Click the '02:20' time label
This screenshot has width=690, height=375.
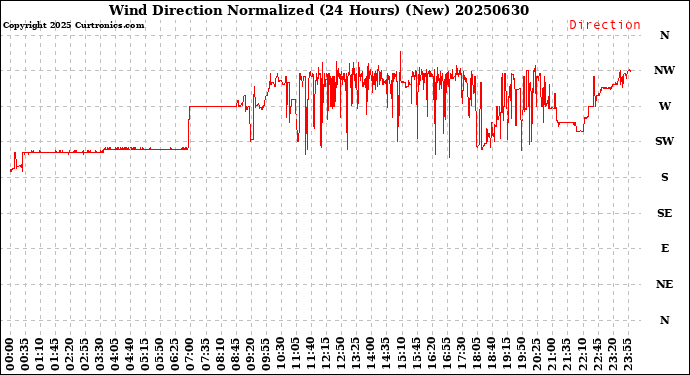point(70,354)
